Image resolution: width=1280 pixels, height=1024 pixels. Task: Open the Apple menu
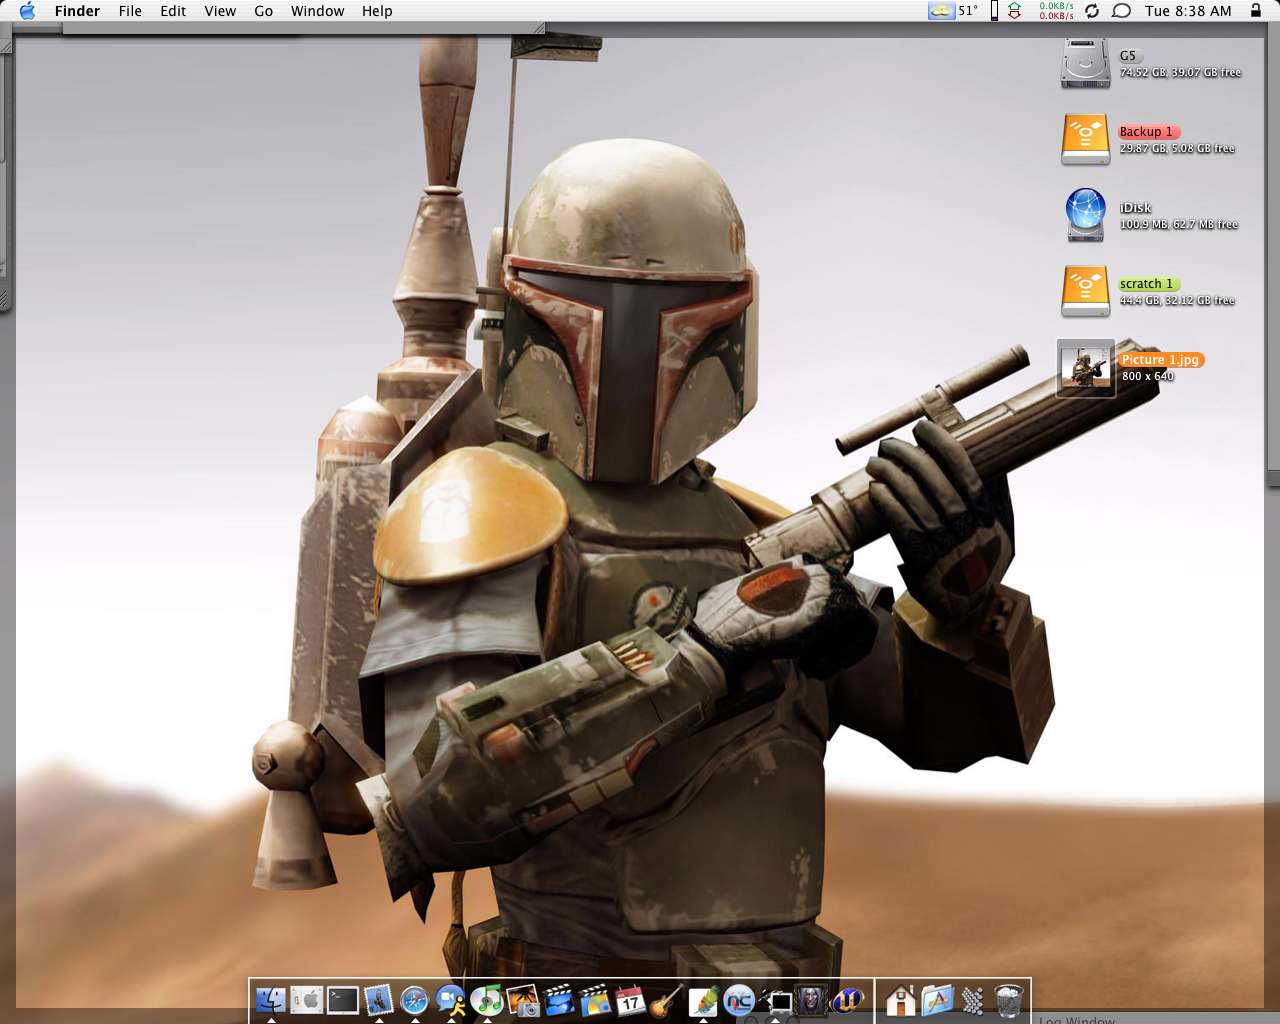coord(27,11)
